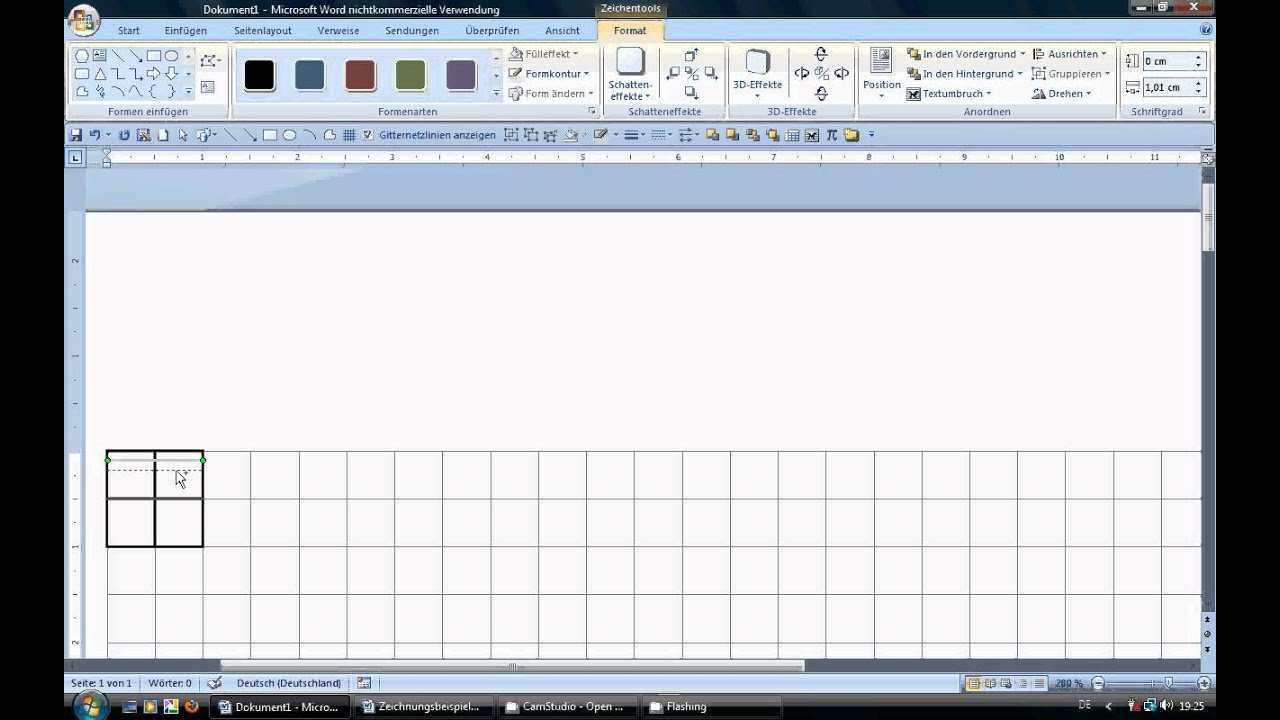
Task: Select the pointer selection tool icon
Action: pos(183,135)
